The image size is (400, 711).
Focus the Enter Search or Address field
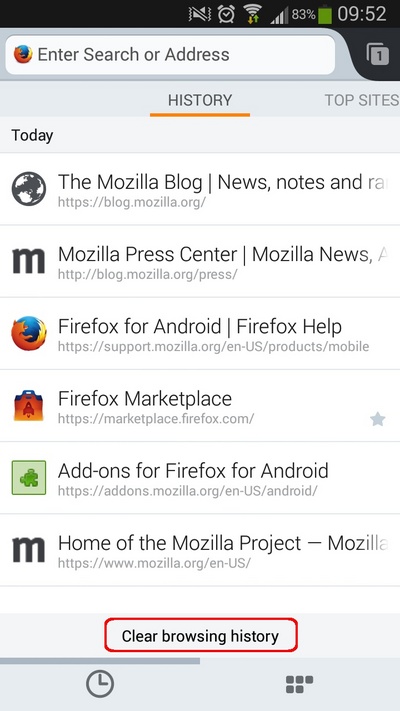[170, 55]
